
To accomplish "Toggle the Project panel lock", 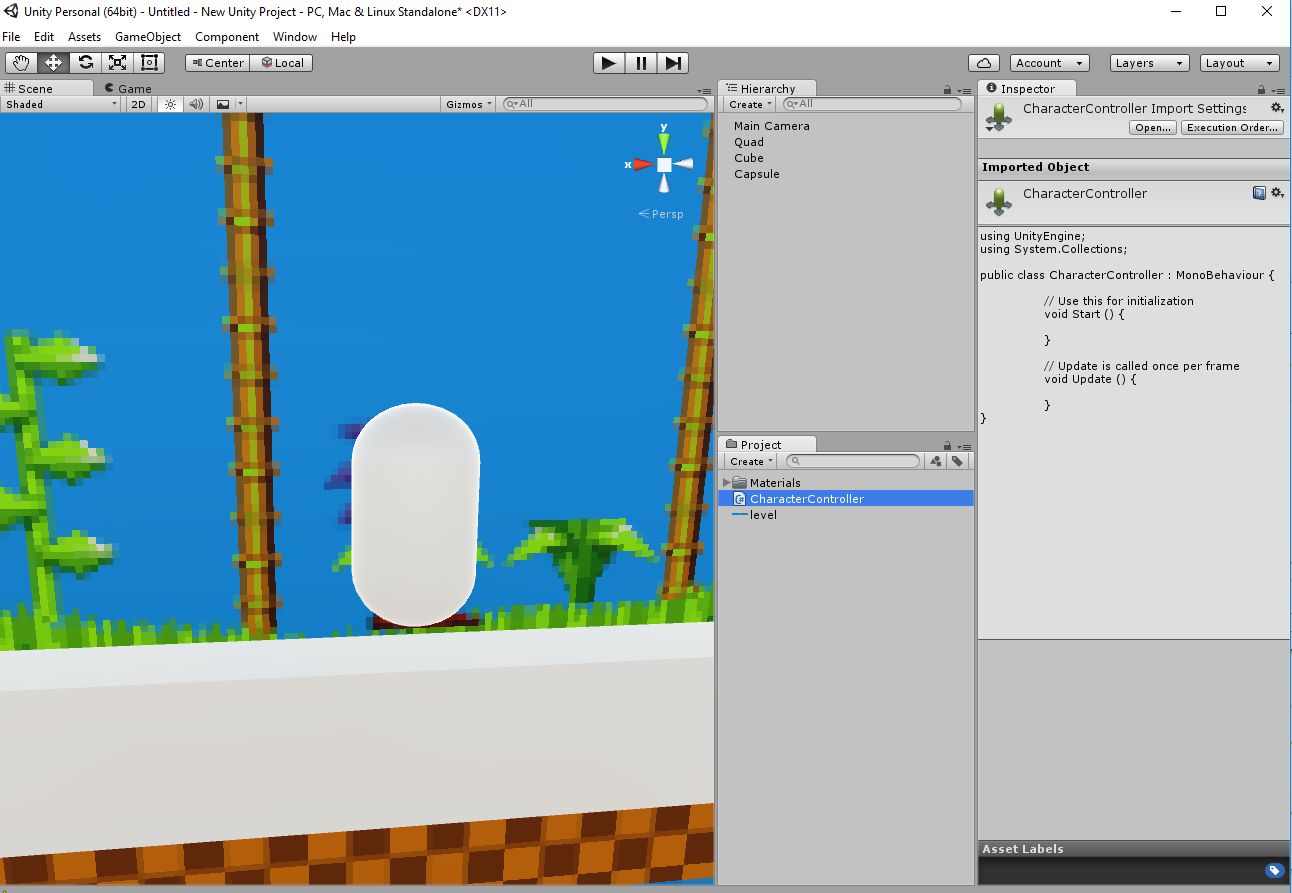I will [x=948, y=446].
